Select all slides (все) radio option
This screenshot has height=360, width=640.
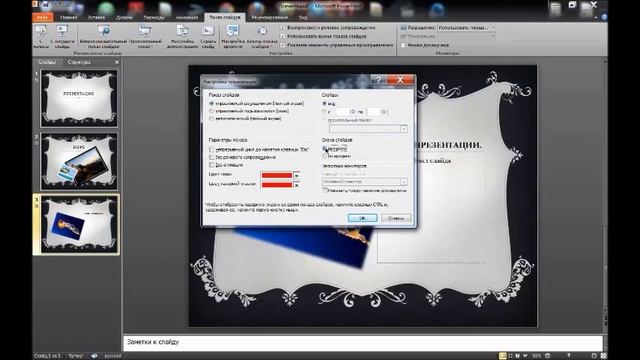[325, 104]
